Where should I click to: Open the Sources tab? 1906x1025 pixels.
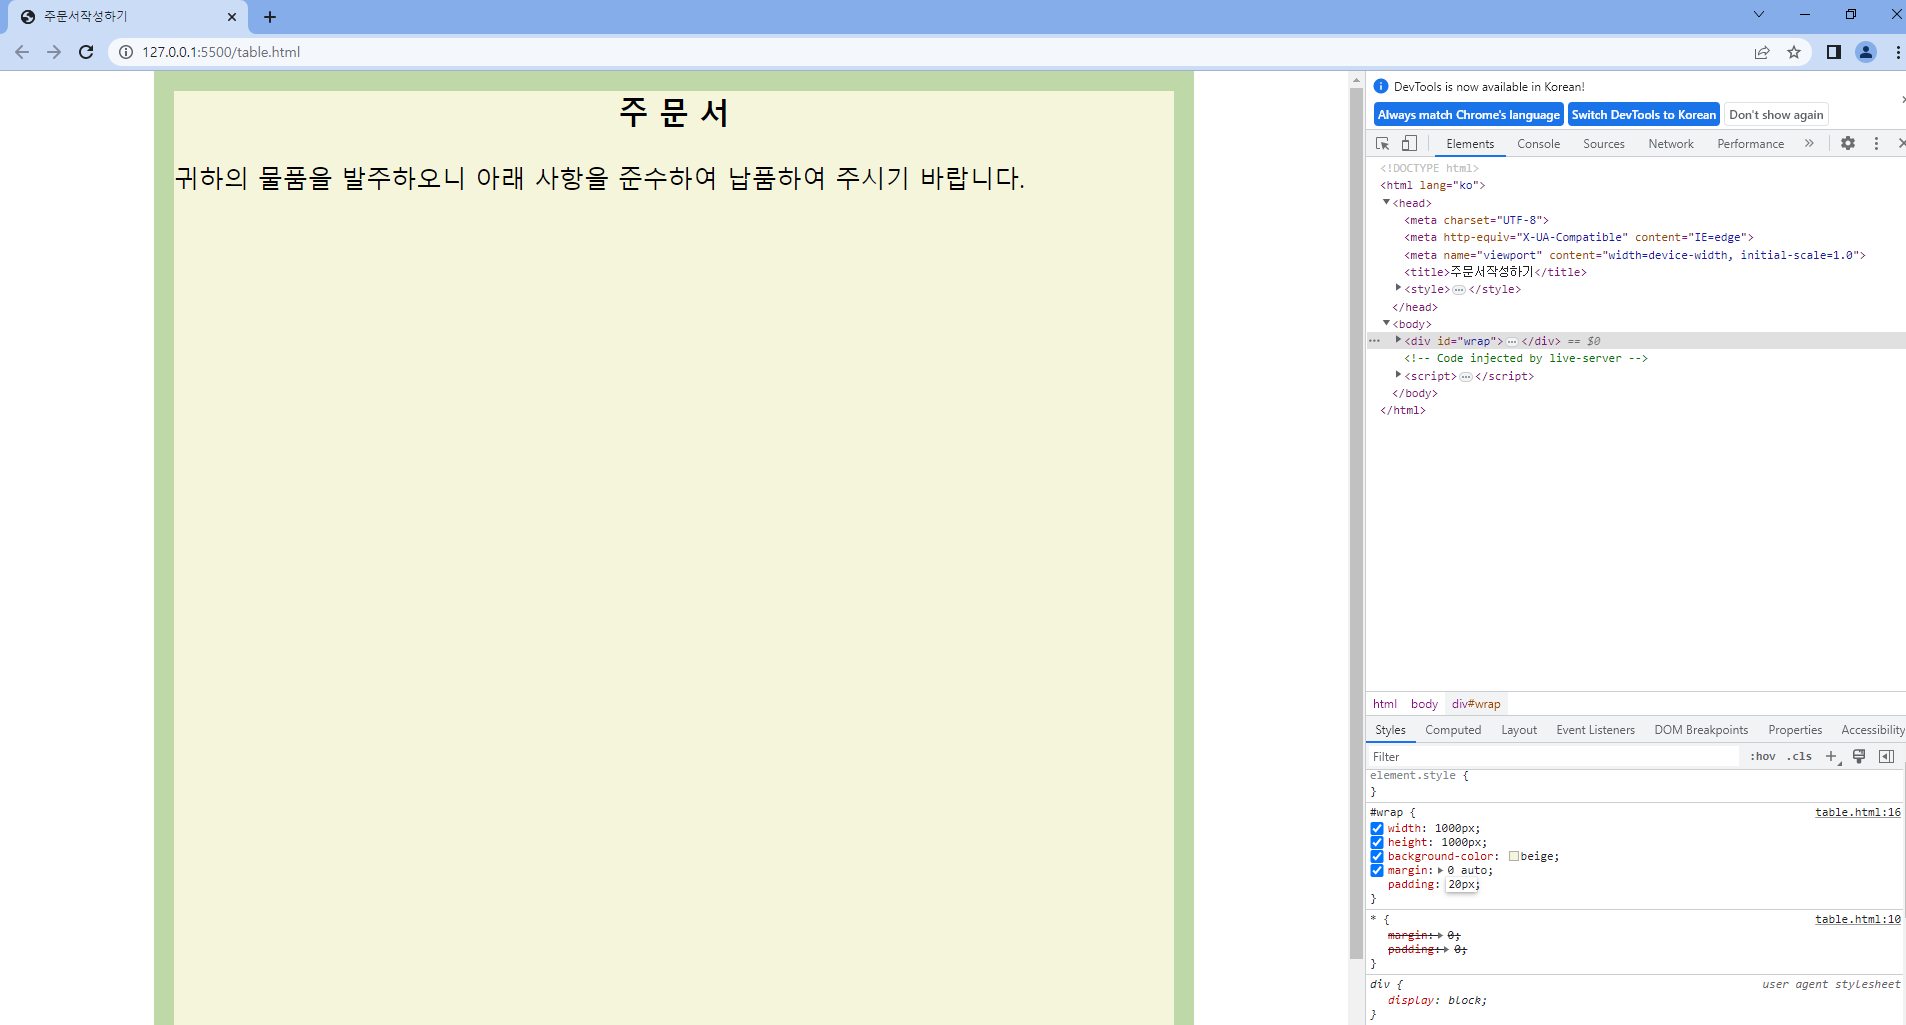1604,144
